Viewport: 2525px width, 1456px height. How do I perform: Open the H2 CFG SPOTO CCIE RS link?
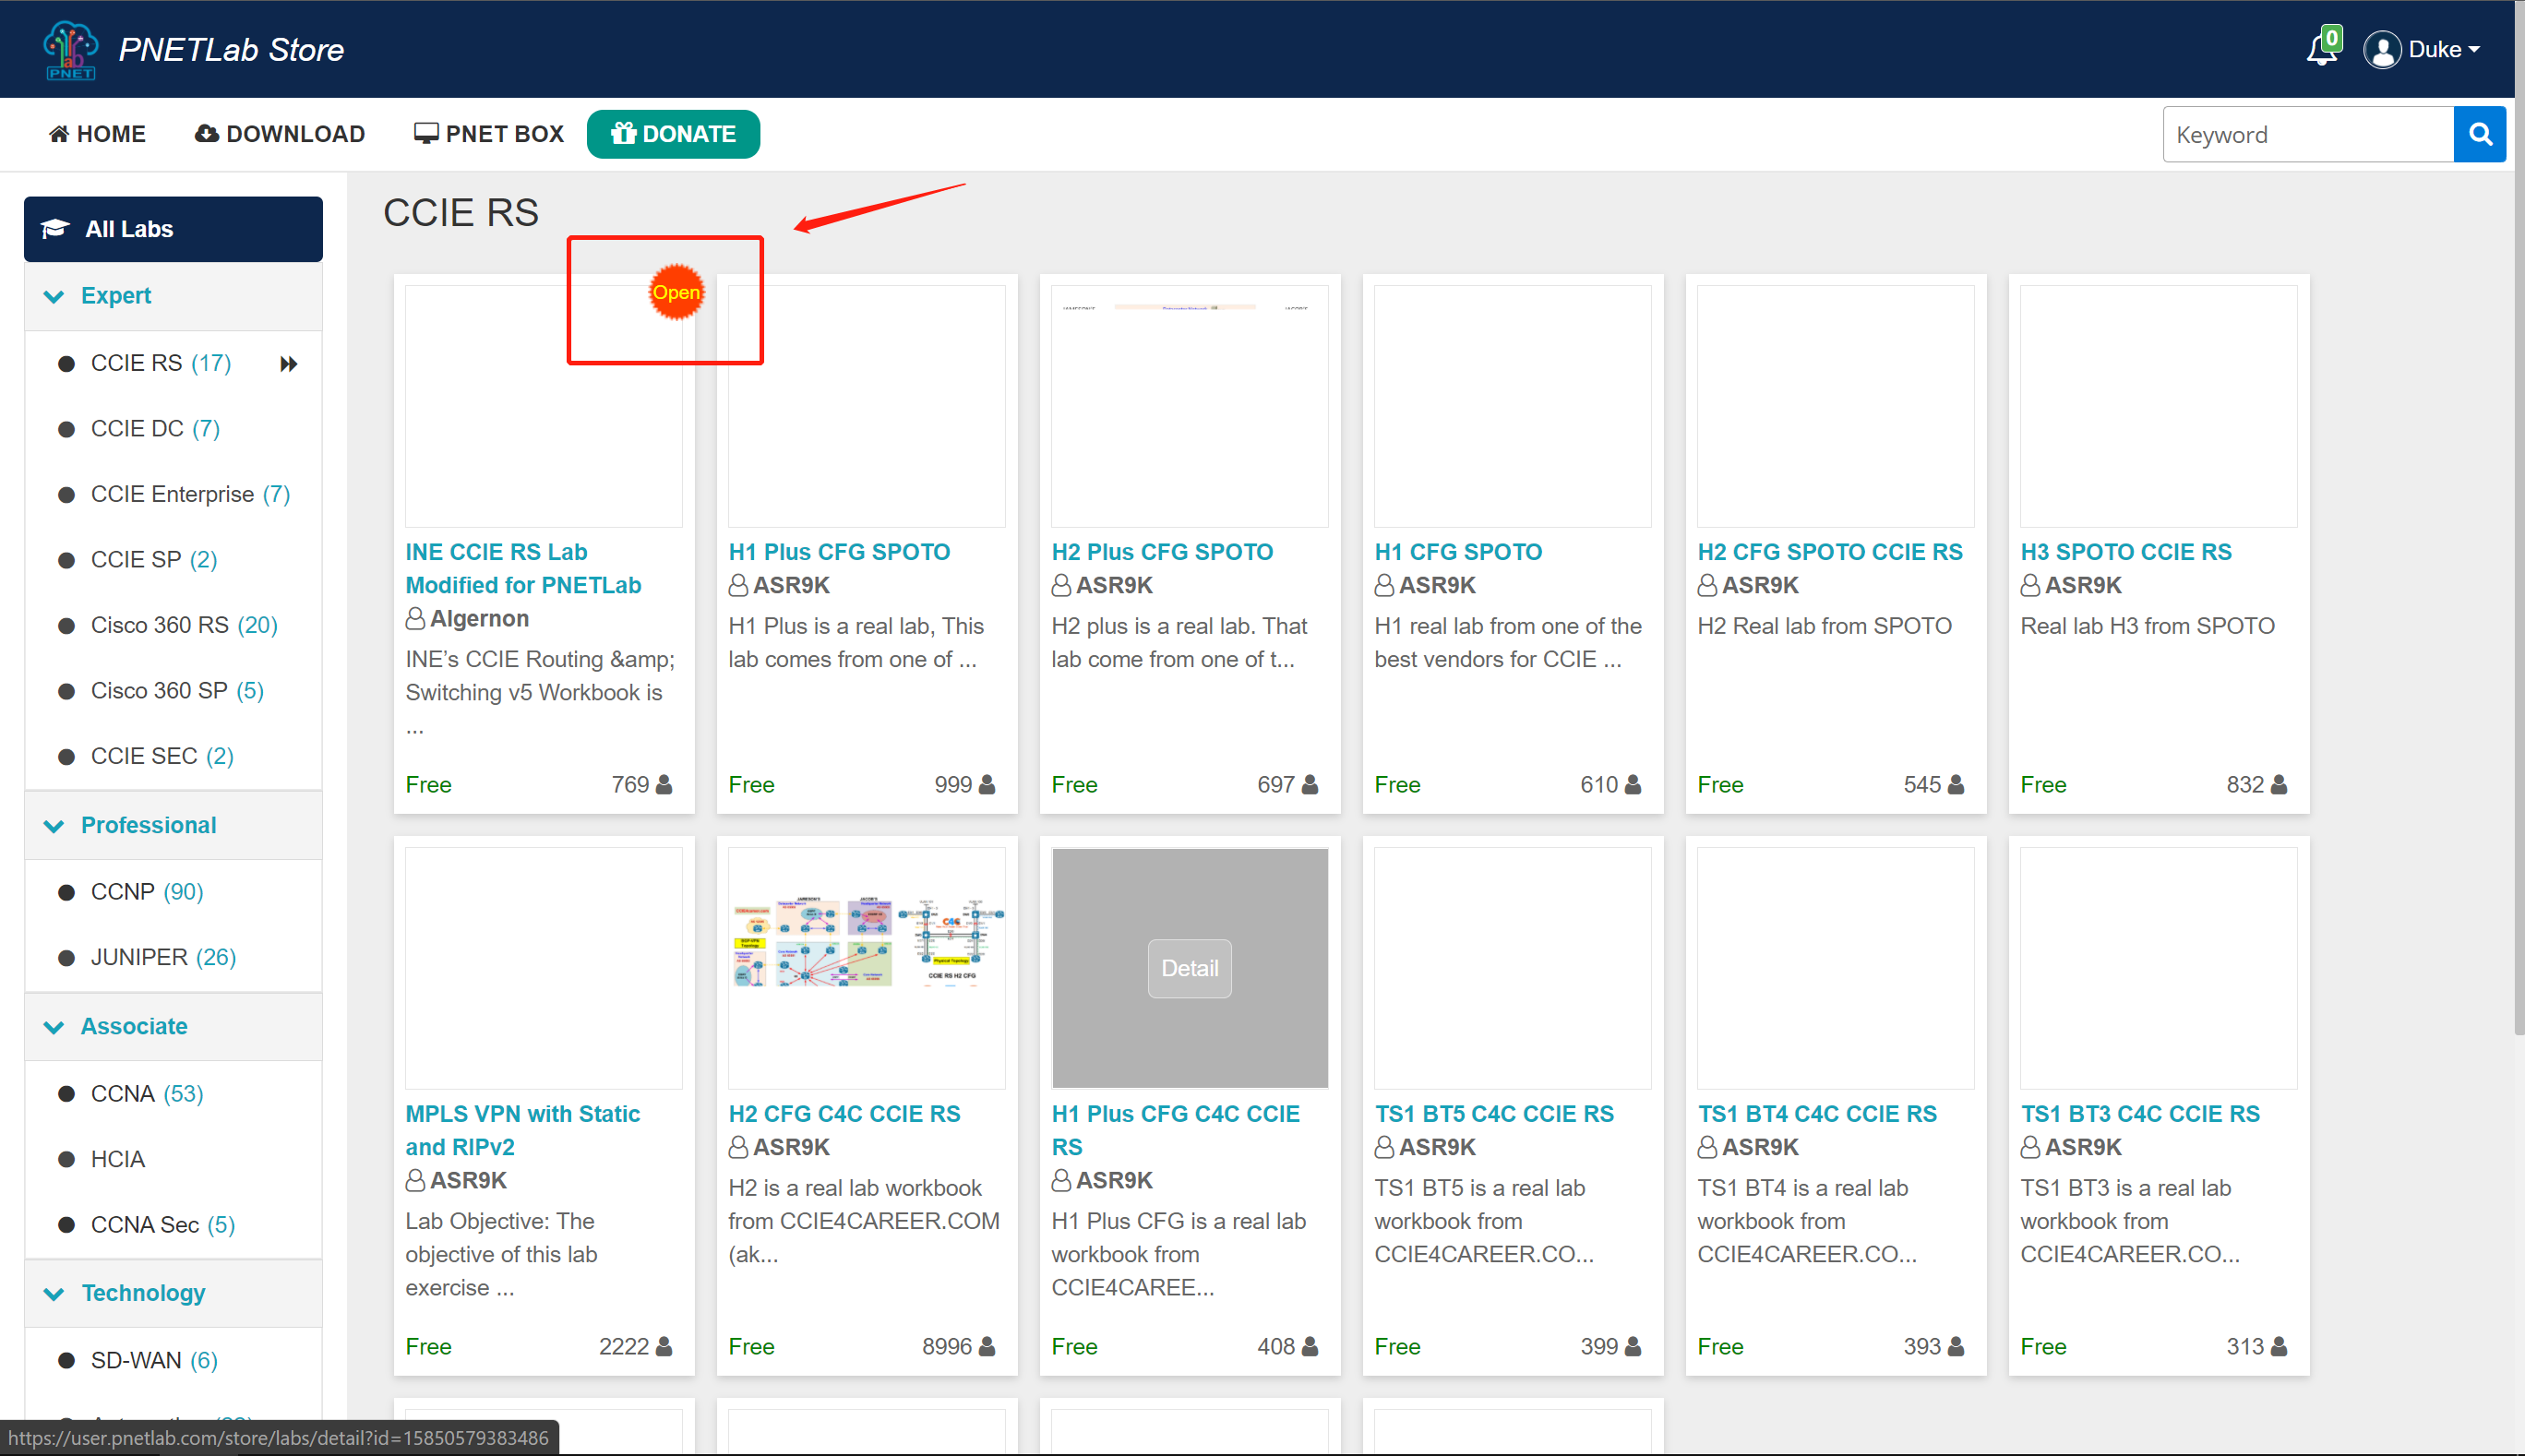(x=1830, y=552)
